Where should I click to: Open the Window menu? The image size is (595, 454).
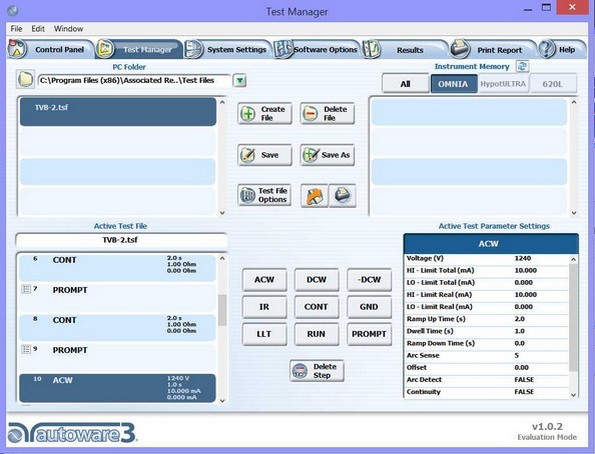68,28
